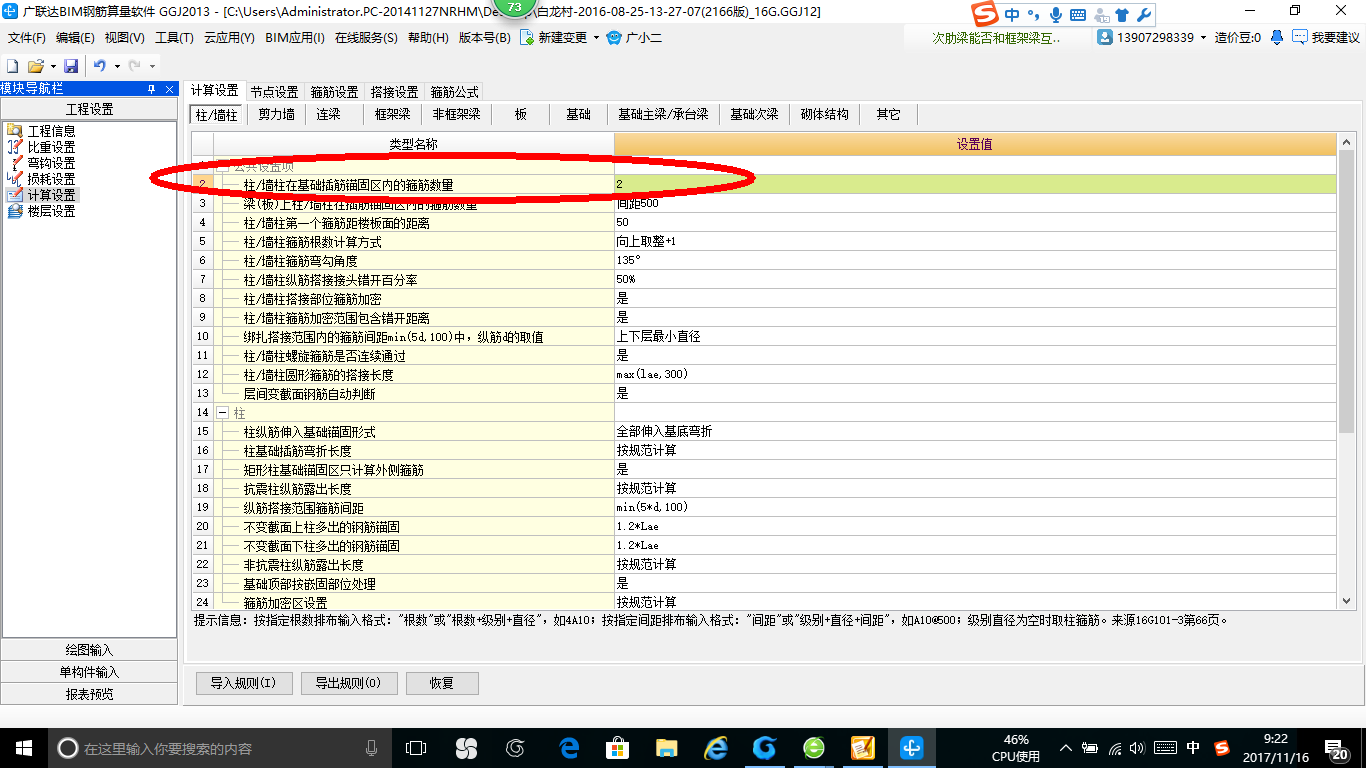The height and width of the screenshot is (768, 1366).
Task: Click the 广小二 mascot icon
Action: tap(614, 37)
